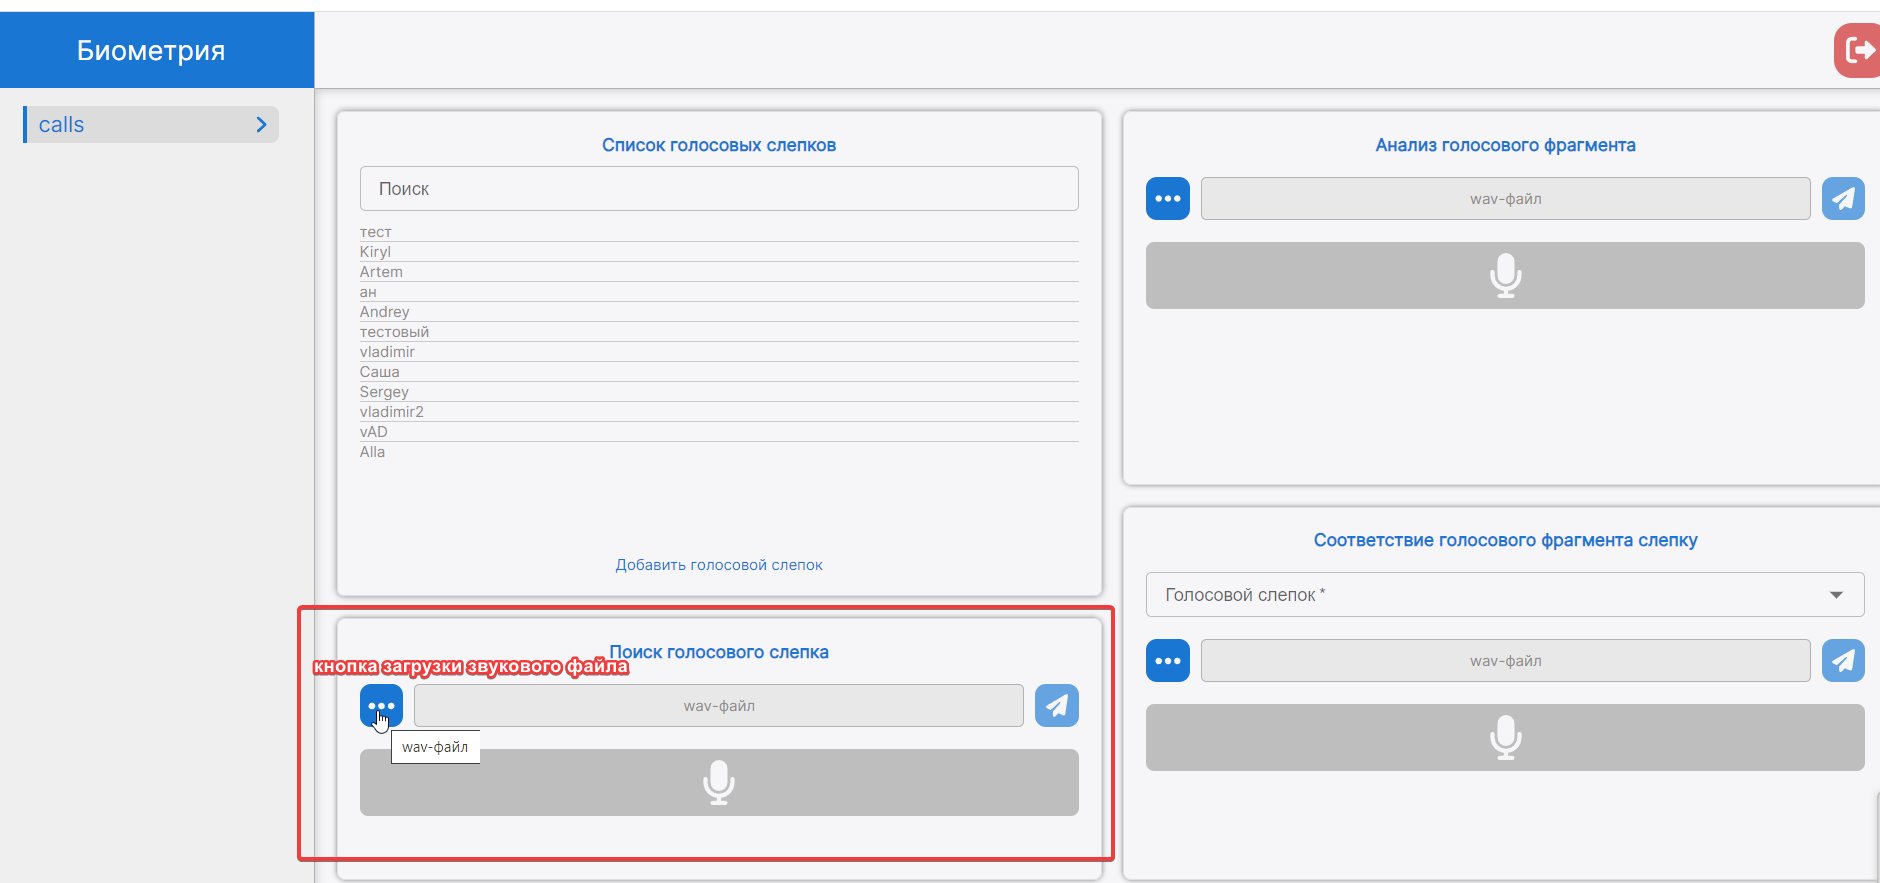Screen dimensions: 1880x883
Task: Click wav-файл field in voice fragment analysis
Action: coord(1504,199)
